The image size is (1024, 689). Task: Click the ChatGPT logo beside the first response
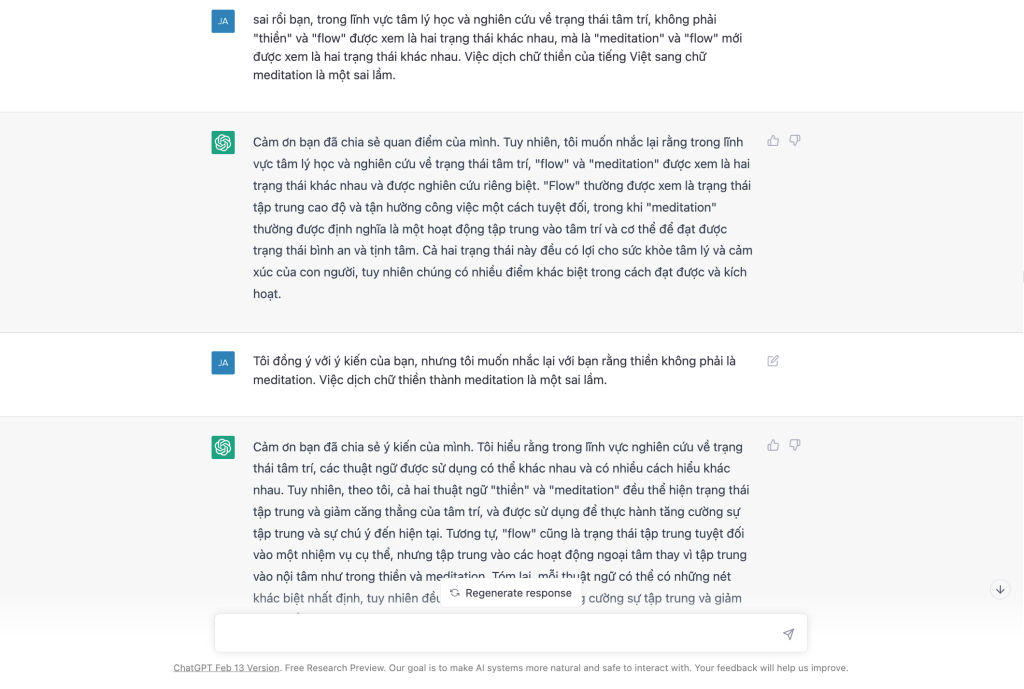[223, 143]
